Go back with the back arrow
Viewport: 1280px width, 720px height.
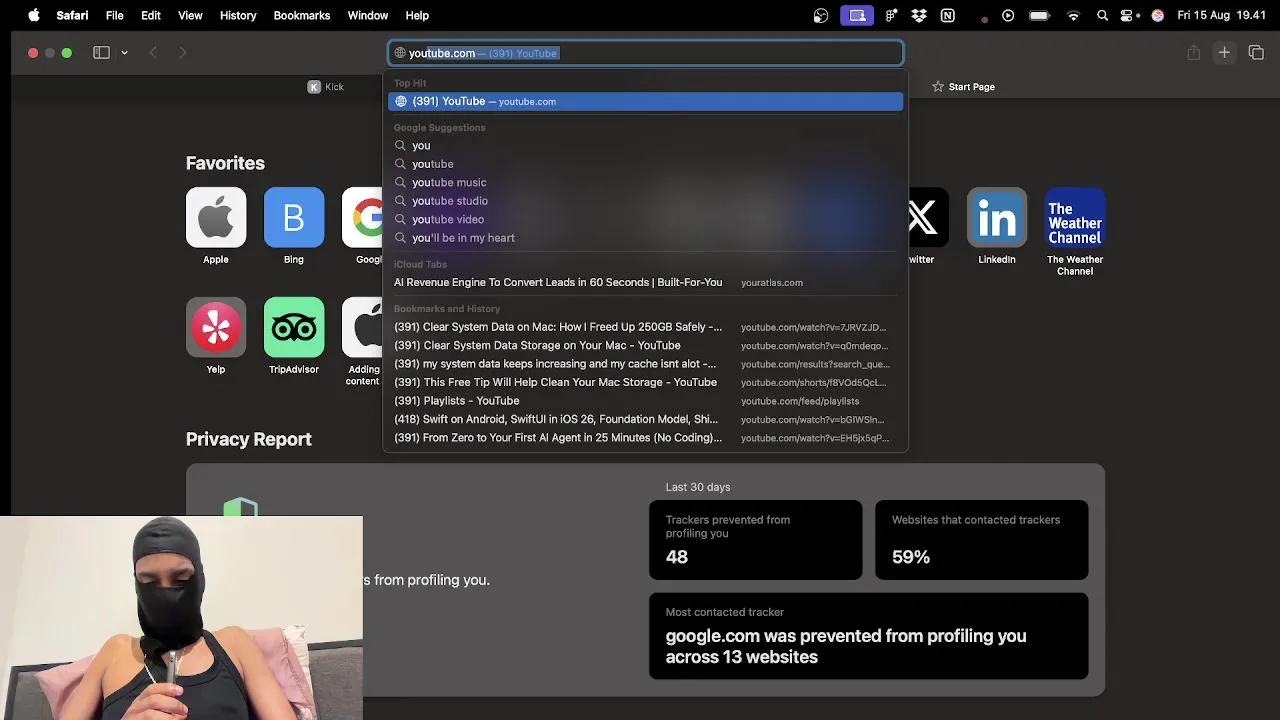153,52
